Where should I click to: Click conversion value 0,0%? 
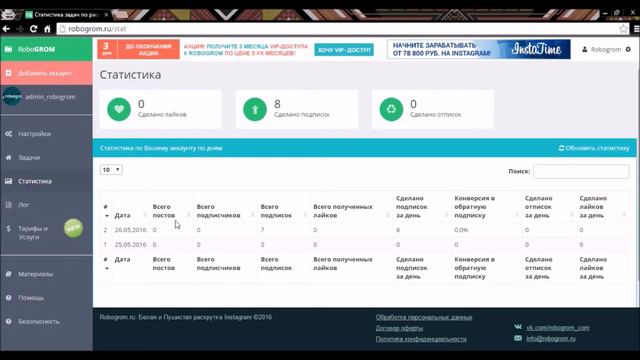461,230
